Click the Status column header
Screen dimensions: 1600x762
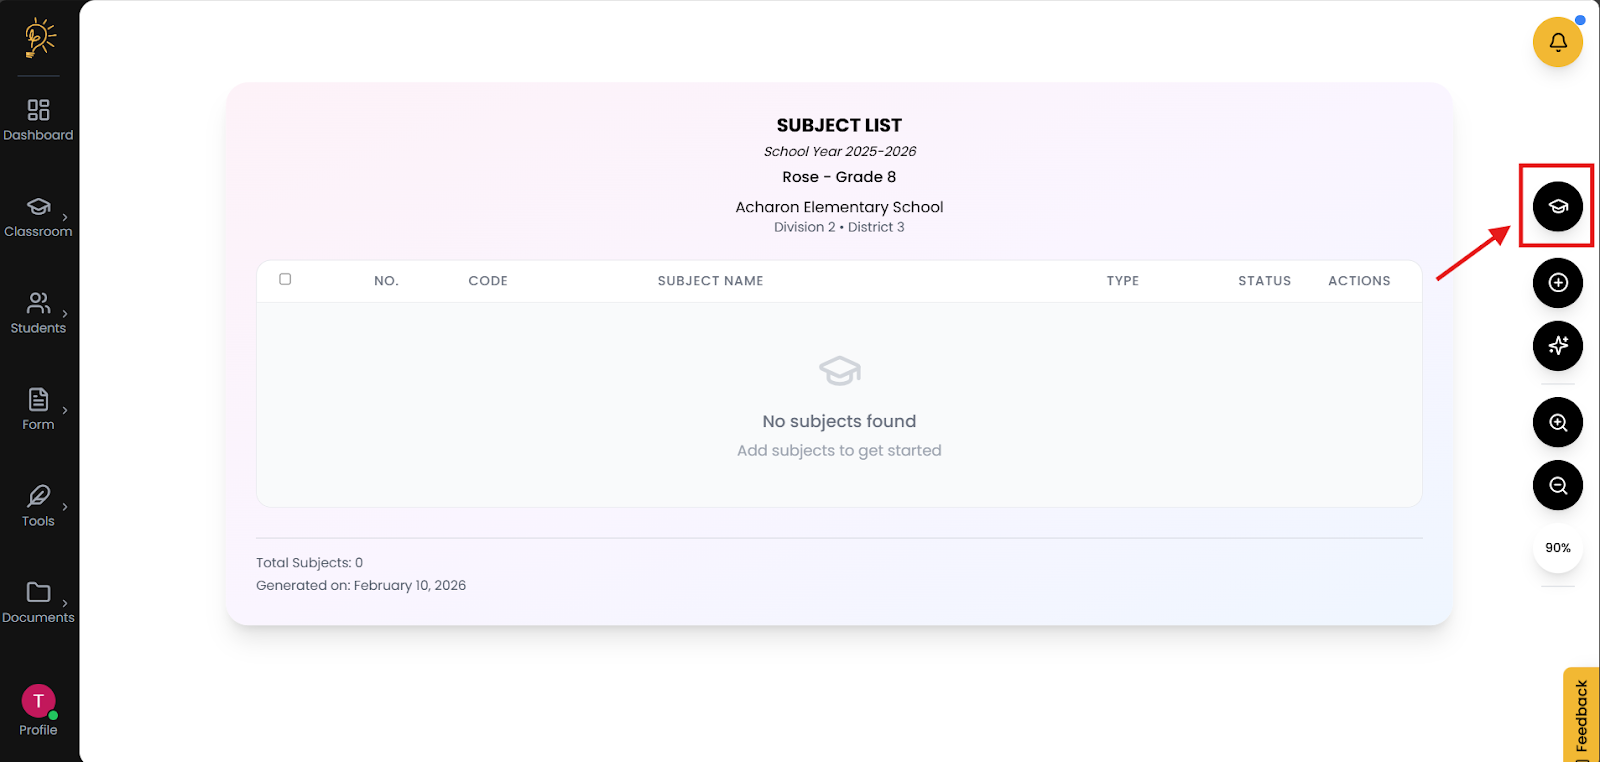(1264, 281)
